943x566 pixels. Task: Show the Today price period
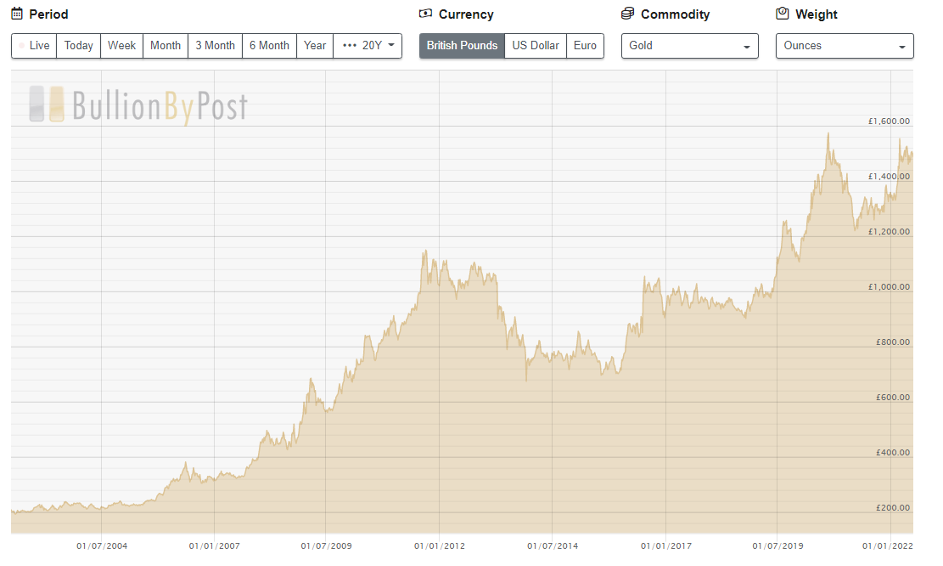coord(79,46)
